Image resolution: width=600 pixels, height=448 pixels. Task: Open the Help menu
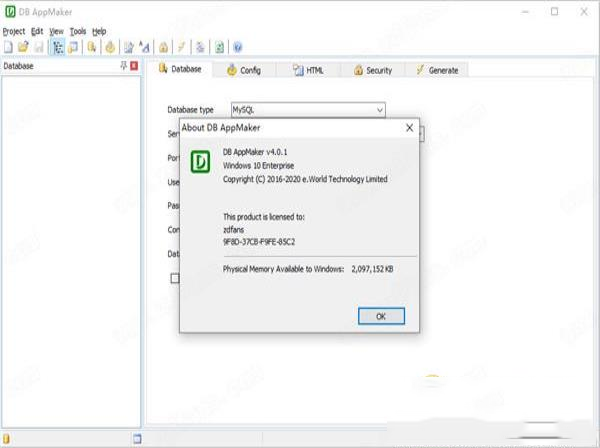[x=99, y=31]
